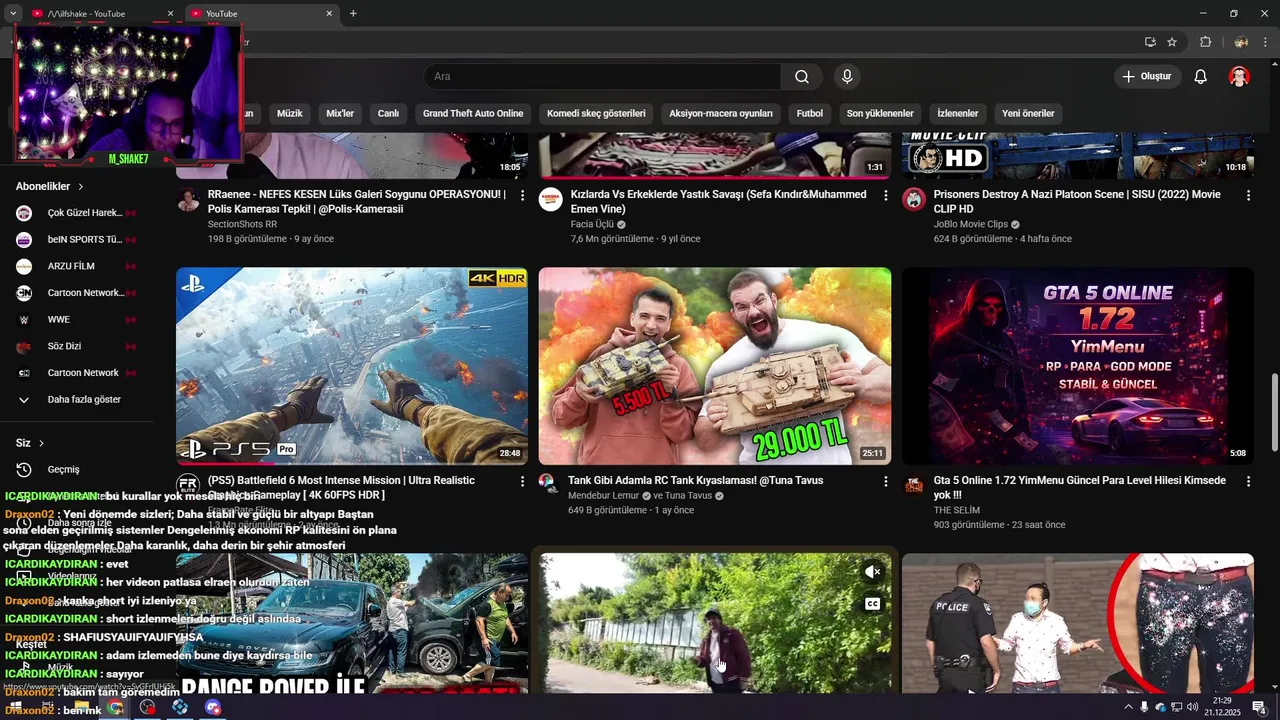The height and width of the screenshot is (720, 1280).
Task: Open THE SELİM channel avatar
Action: coord(914,485)
